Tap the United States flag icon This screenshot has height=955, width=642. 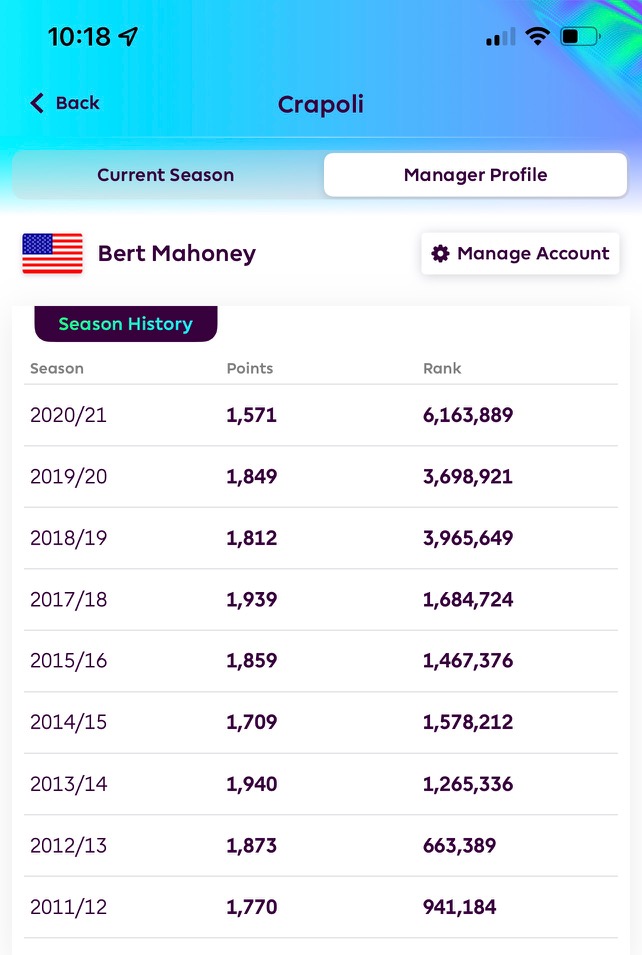(52, 253)
